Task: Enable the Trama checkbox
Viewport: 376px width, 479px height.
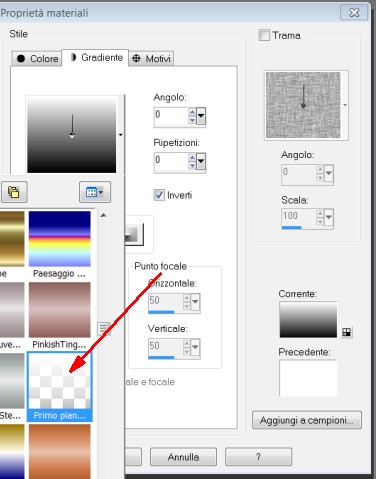Action: pos(264,35)
